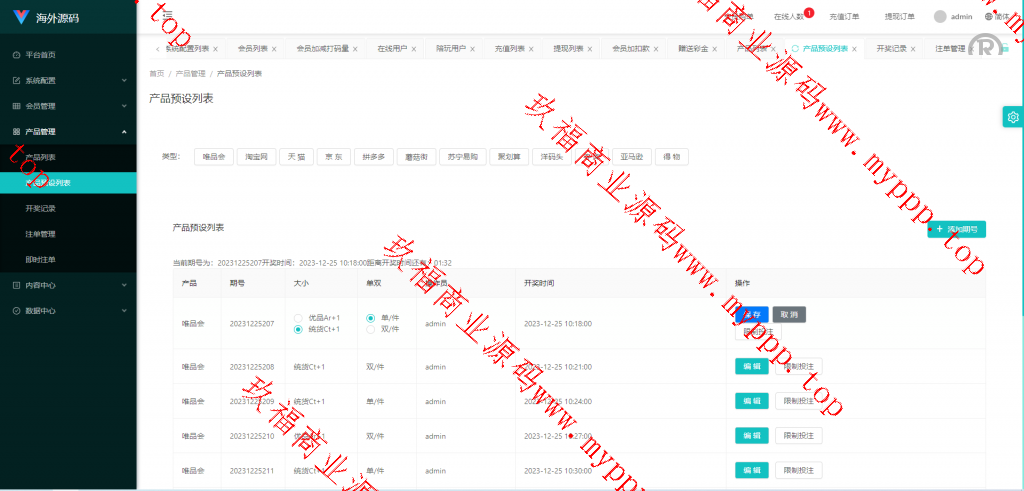Choose the 双/件 radio option
This screenshot has width=1024, height=491.
(x=371, y=328)
